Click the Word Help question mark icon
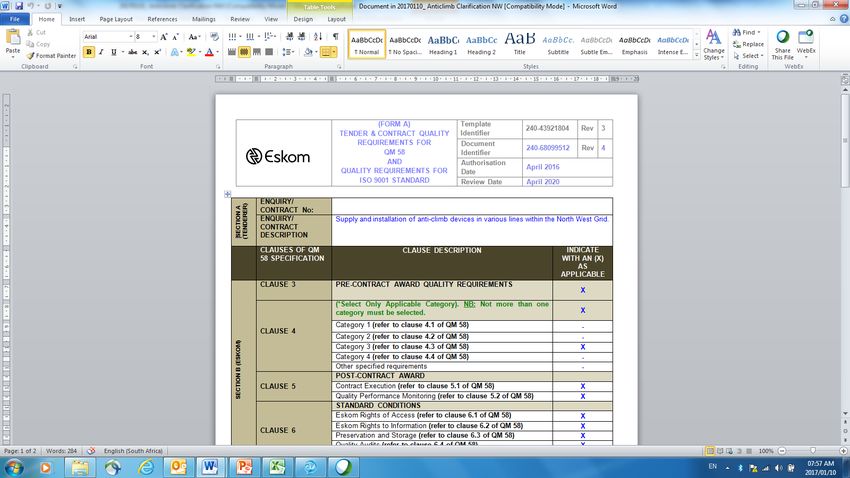Image resolution: width=850 pixels, height=478 pixels. click(x=844, y=19)
